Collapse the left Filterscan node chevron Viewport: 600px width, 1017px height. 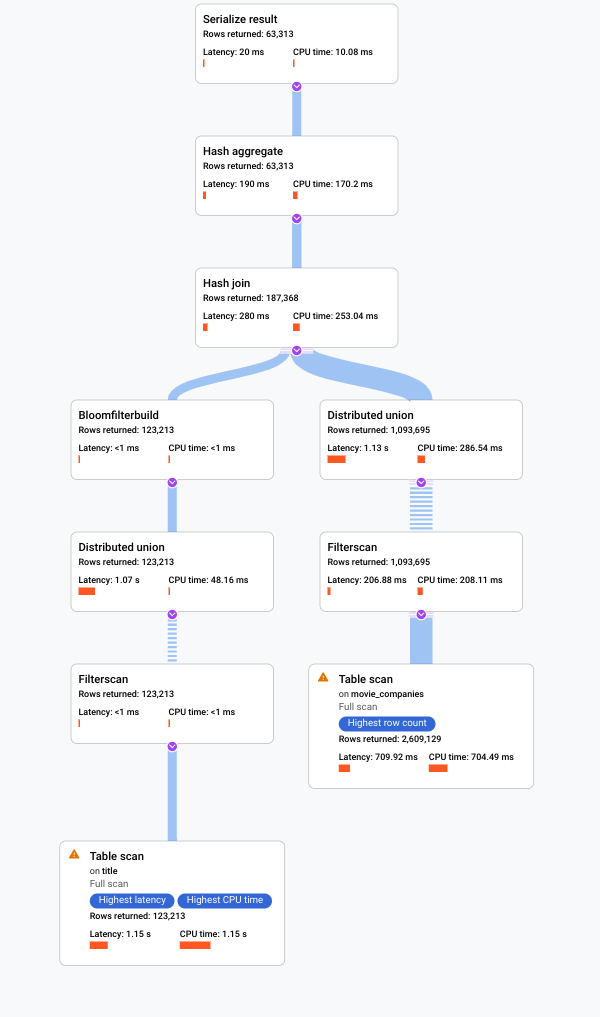[x=172, y=746]
